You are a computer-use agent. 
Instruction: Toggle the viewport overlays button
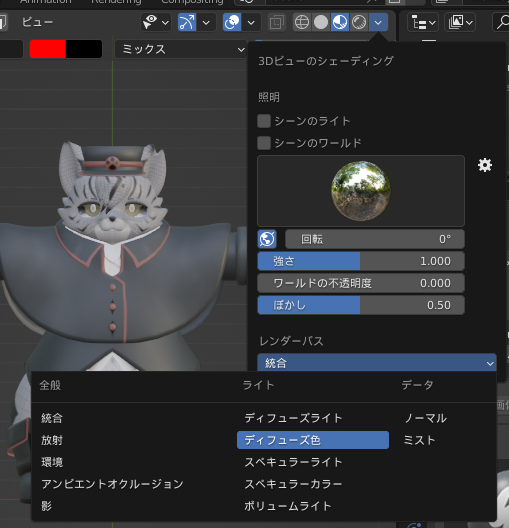232,22
